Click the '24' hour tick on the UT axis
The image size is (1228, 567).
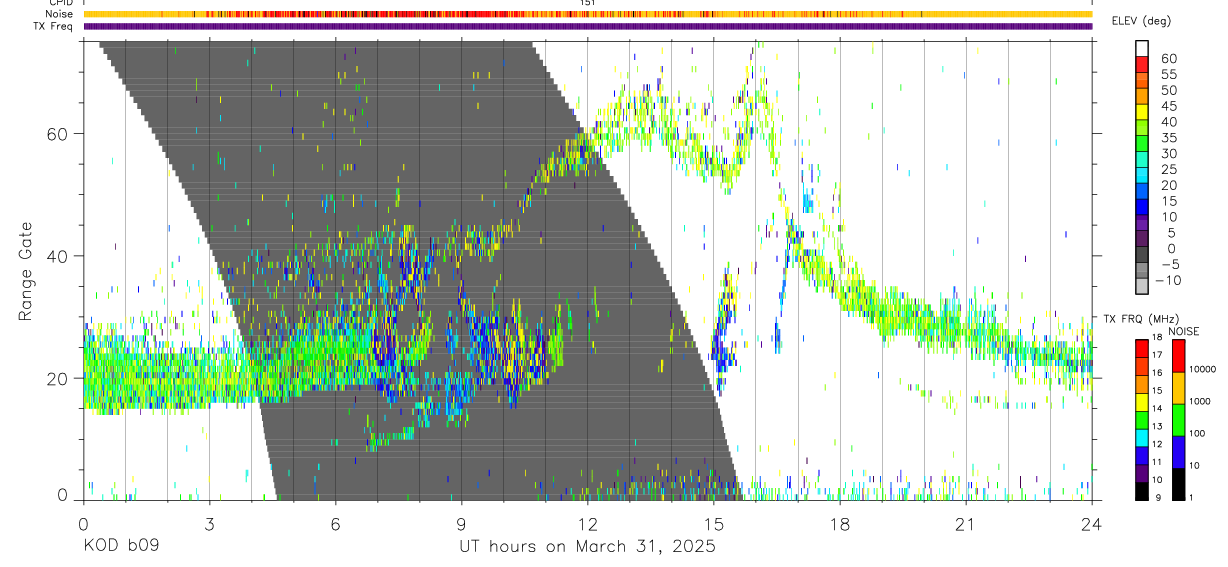coord(1091,523)
